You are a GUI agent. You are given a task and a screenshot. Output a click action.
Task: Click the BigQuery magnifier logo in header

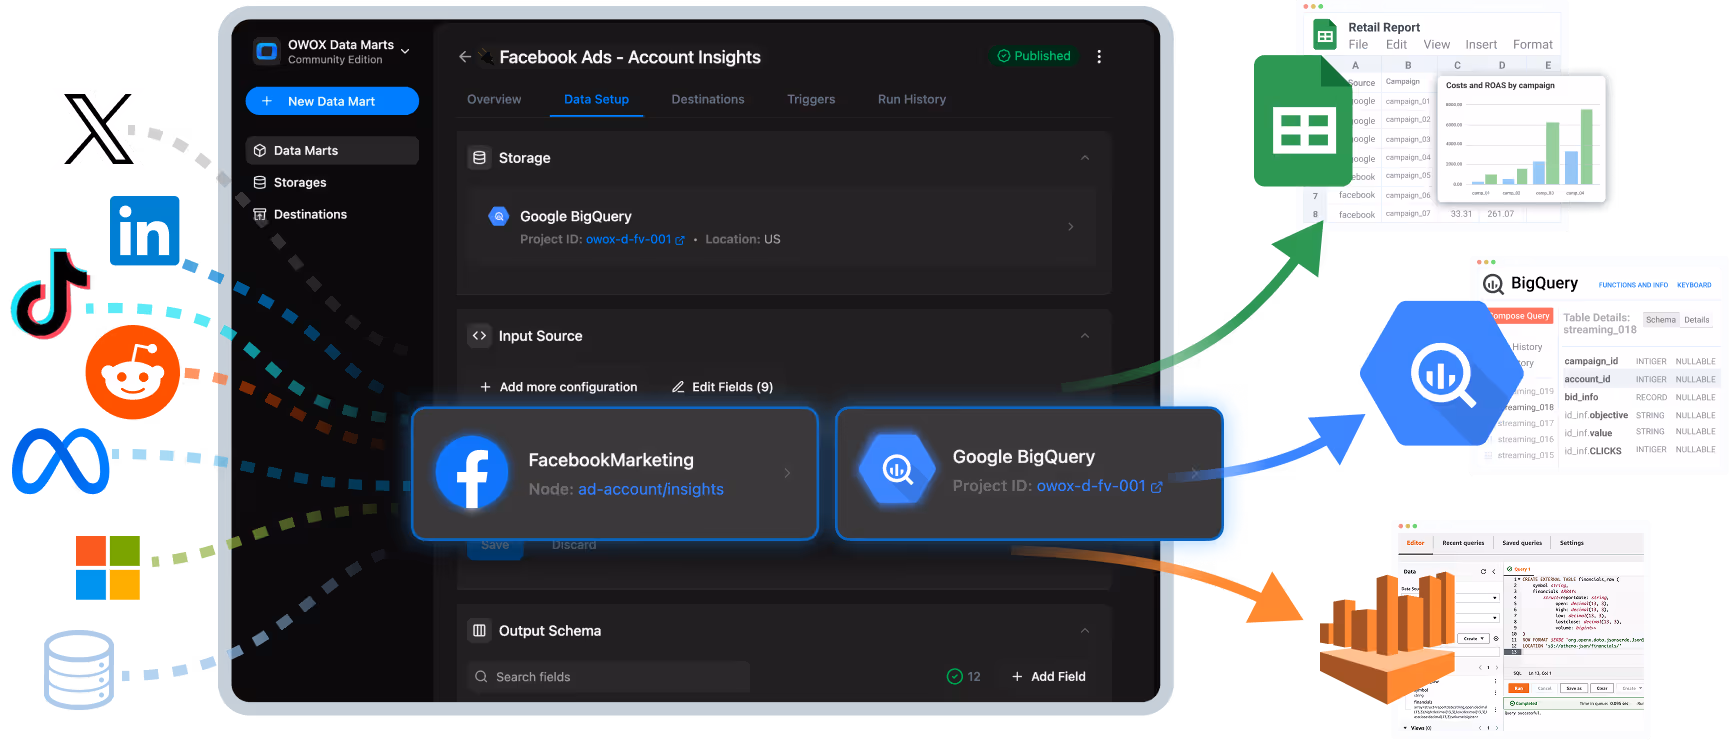(1493, 284)
